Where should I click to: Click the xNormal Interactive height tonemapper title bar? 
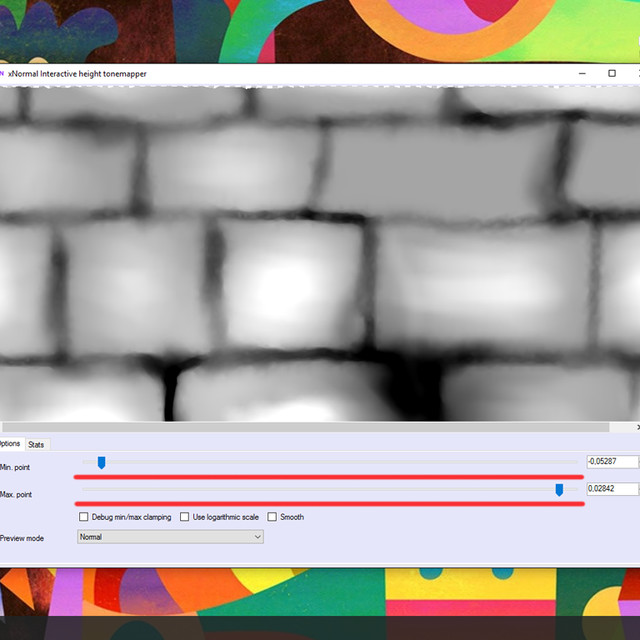[286, 74]
